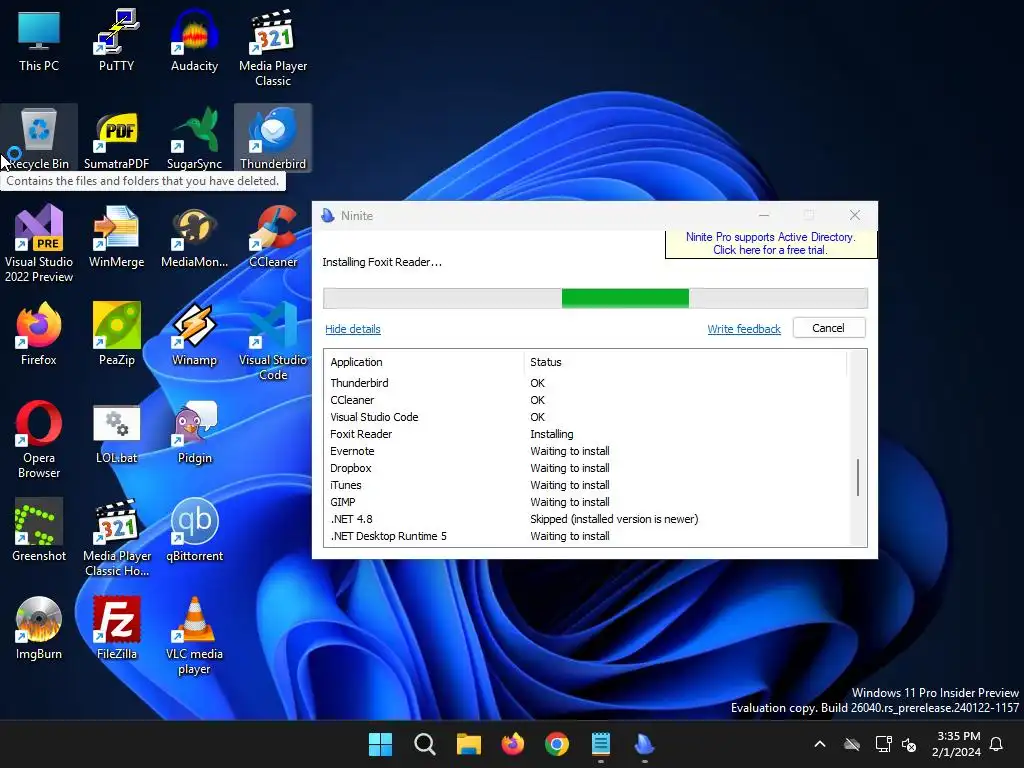This screenshot has height=768, width=1024.
Task: Select the Opera Browser icon
Action: coord(39,440)
